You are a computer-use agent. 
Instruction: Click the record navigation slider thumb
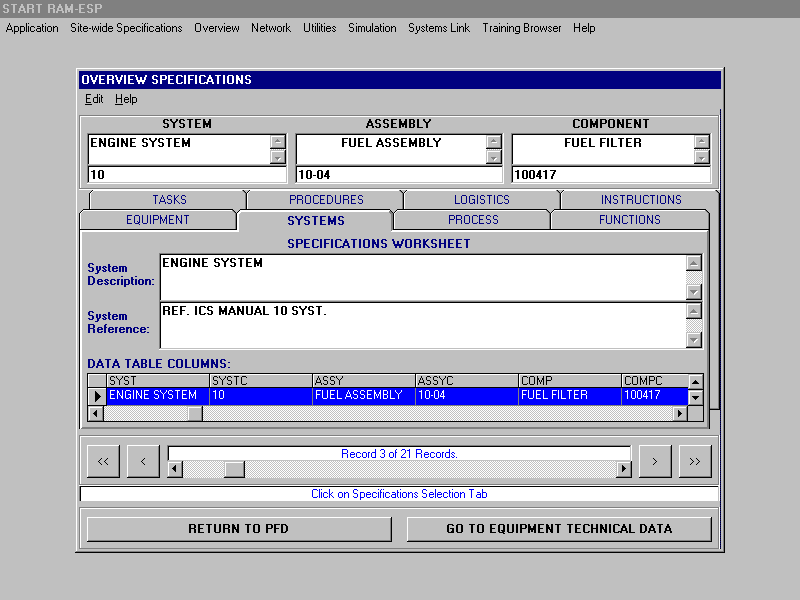coord(234,469)
